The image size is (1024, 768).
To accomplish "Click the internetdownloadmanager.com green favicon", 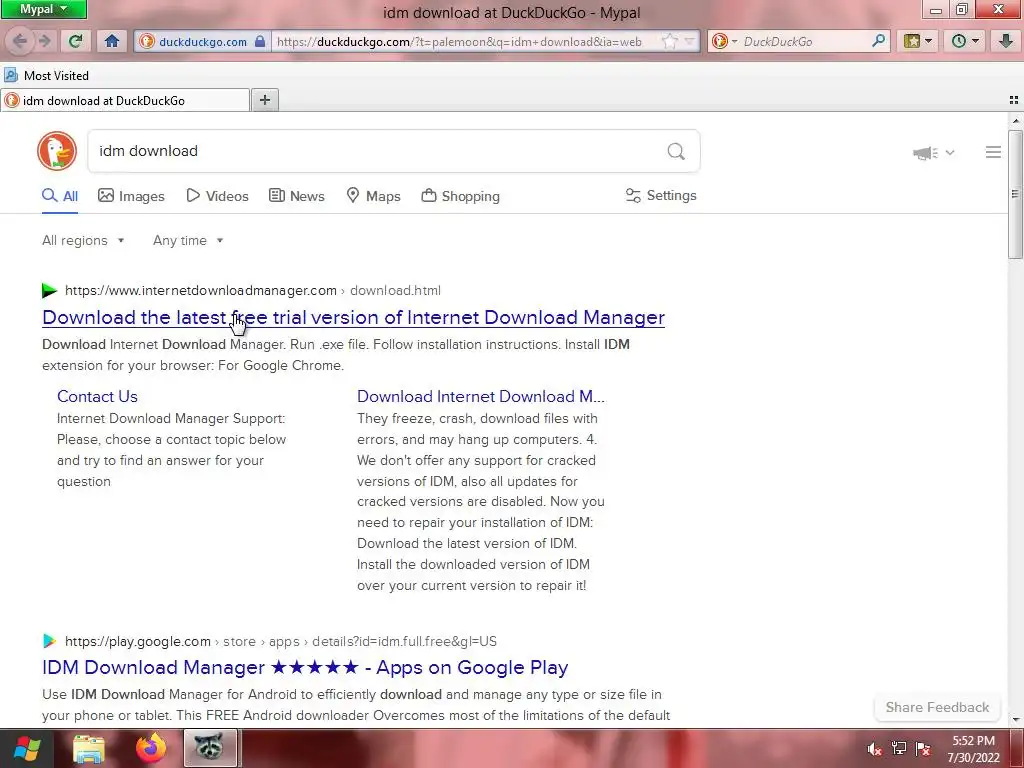I will tap(50, 290).
